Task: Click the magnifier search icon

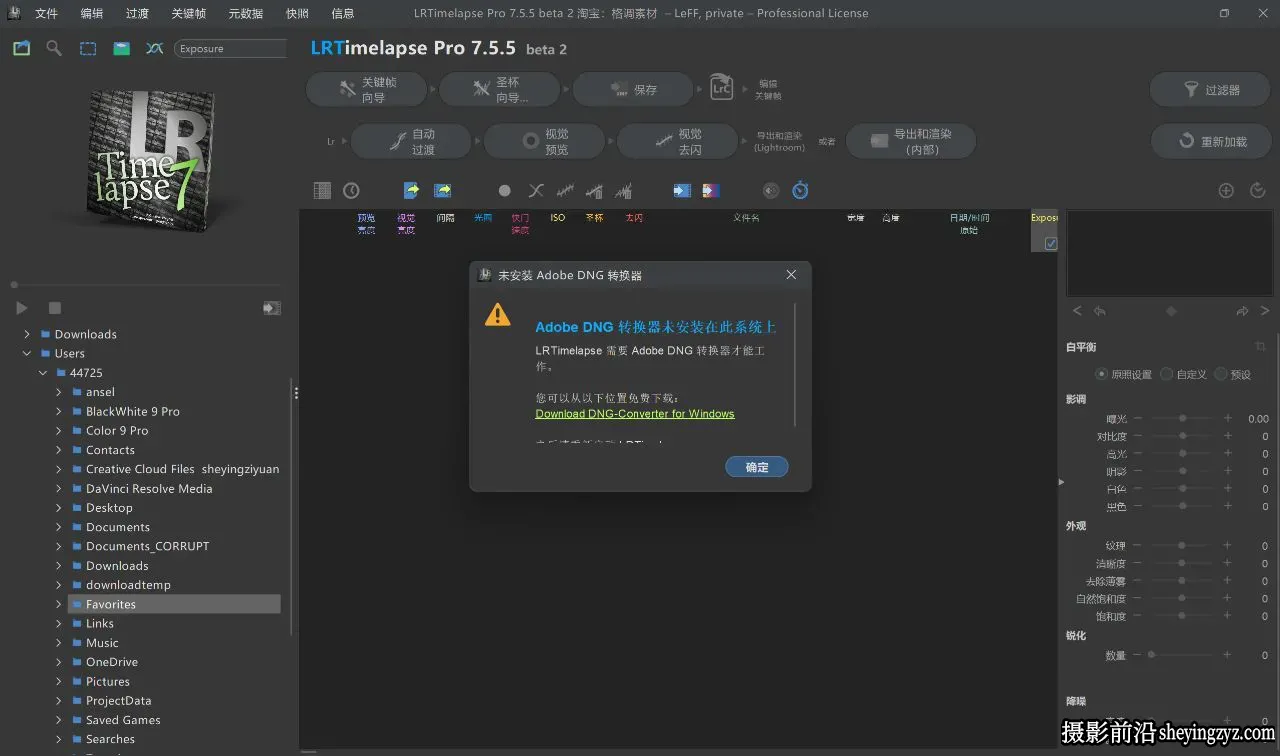Action: pos(54,48)
